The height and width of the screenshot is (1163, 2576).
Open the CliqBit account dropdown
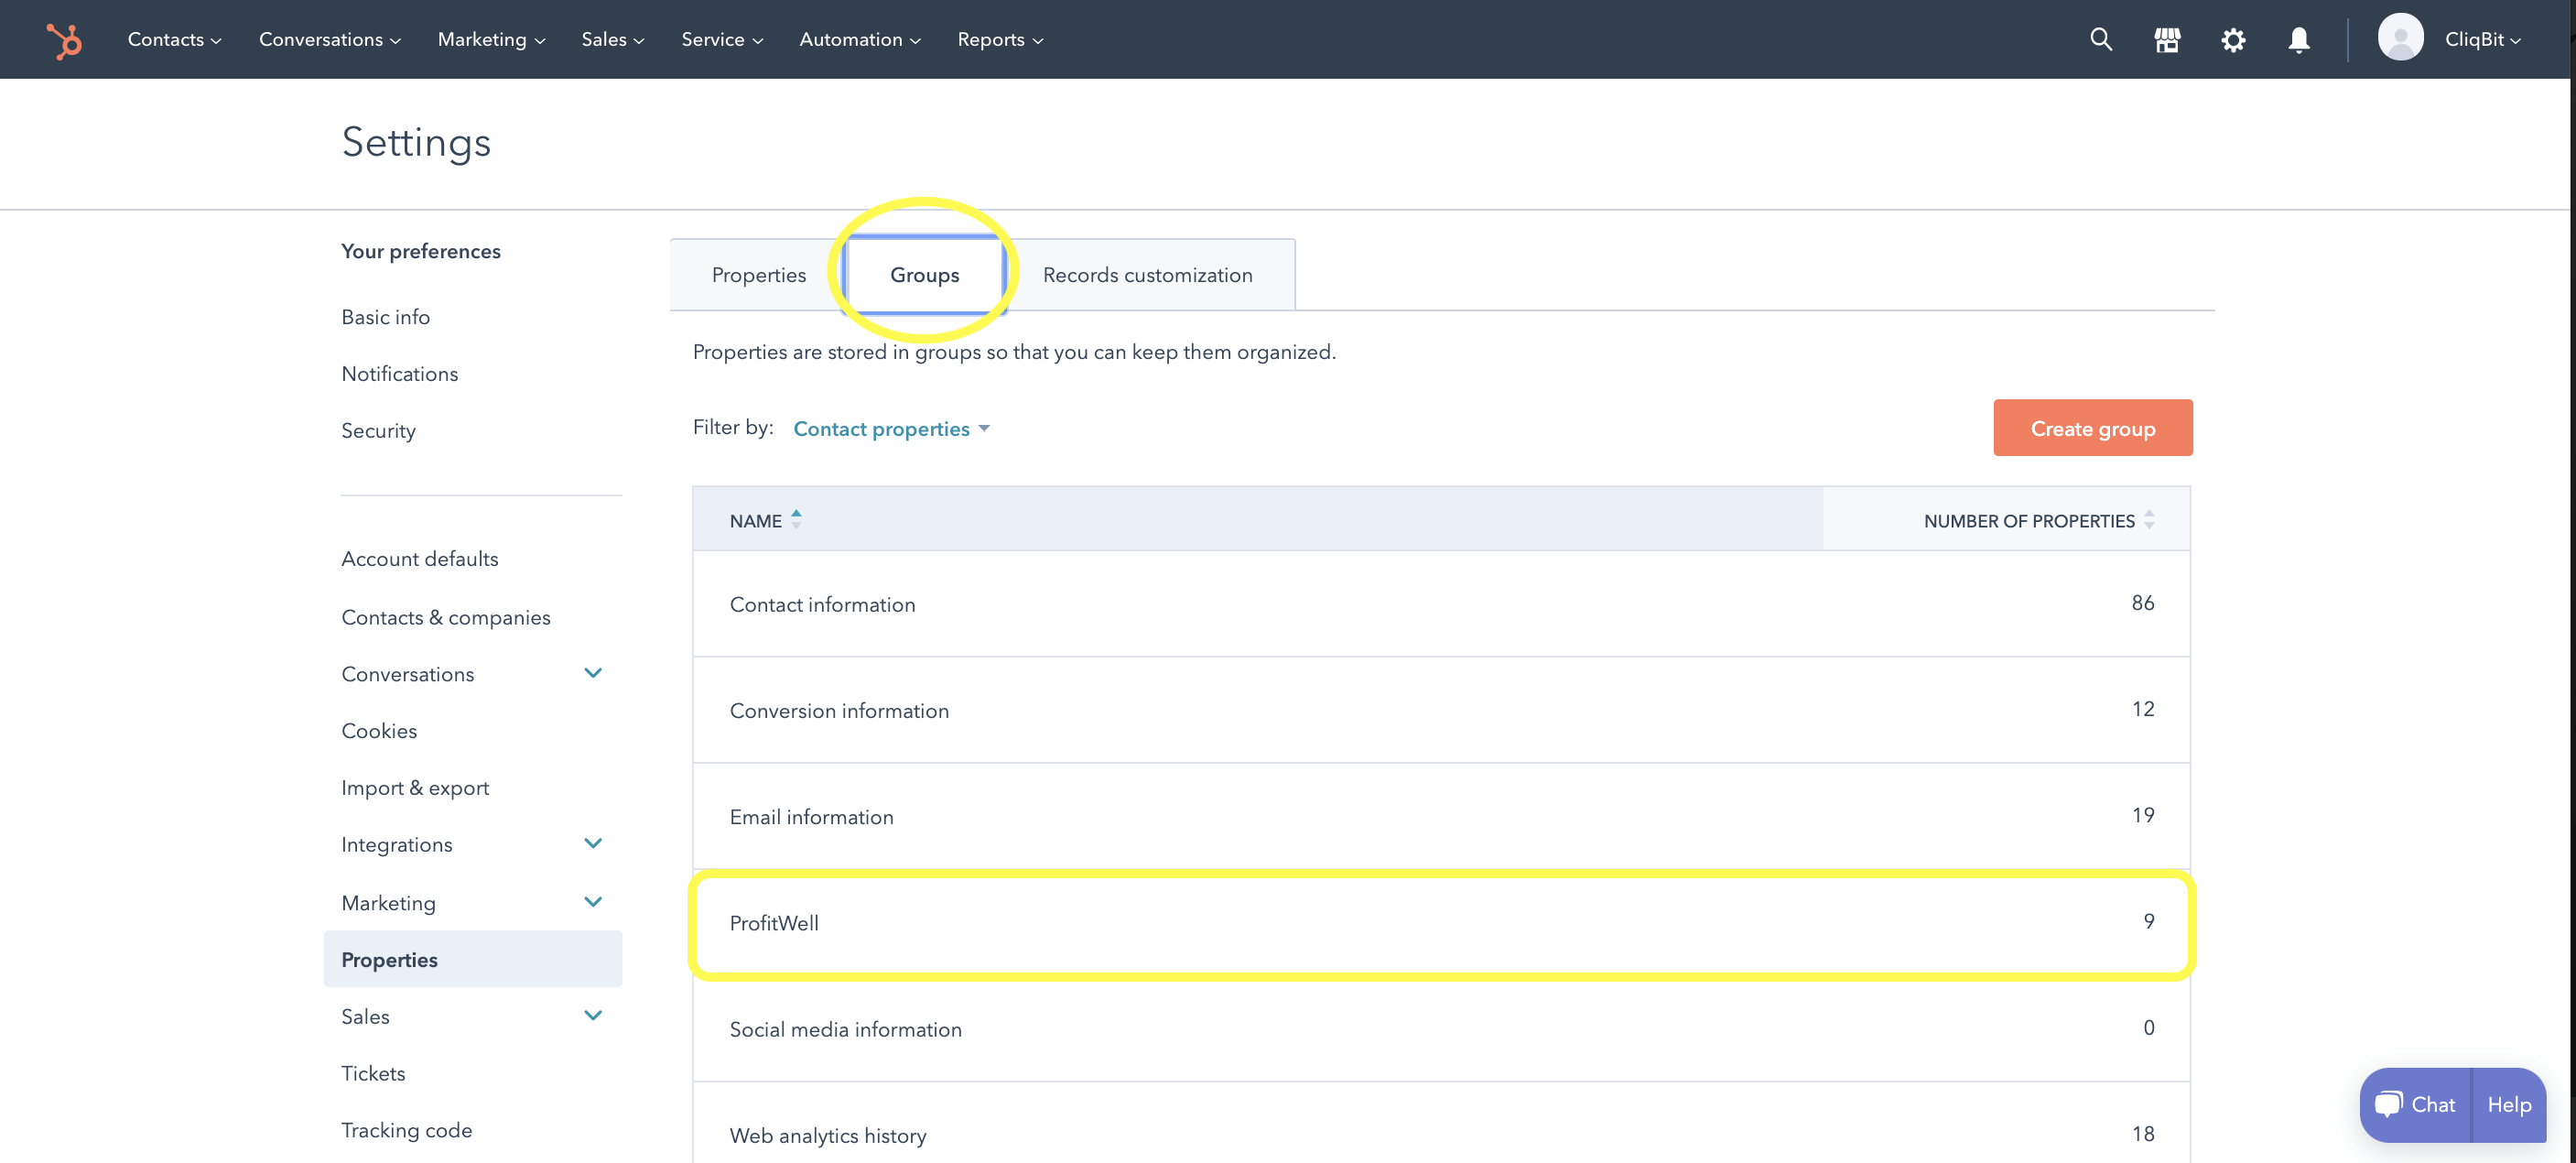(x=2481, y=40)
